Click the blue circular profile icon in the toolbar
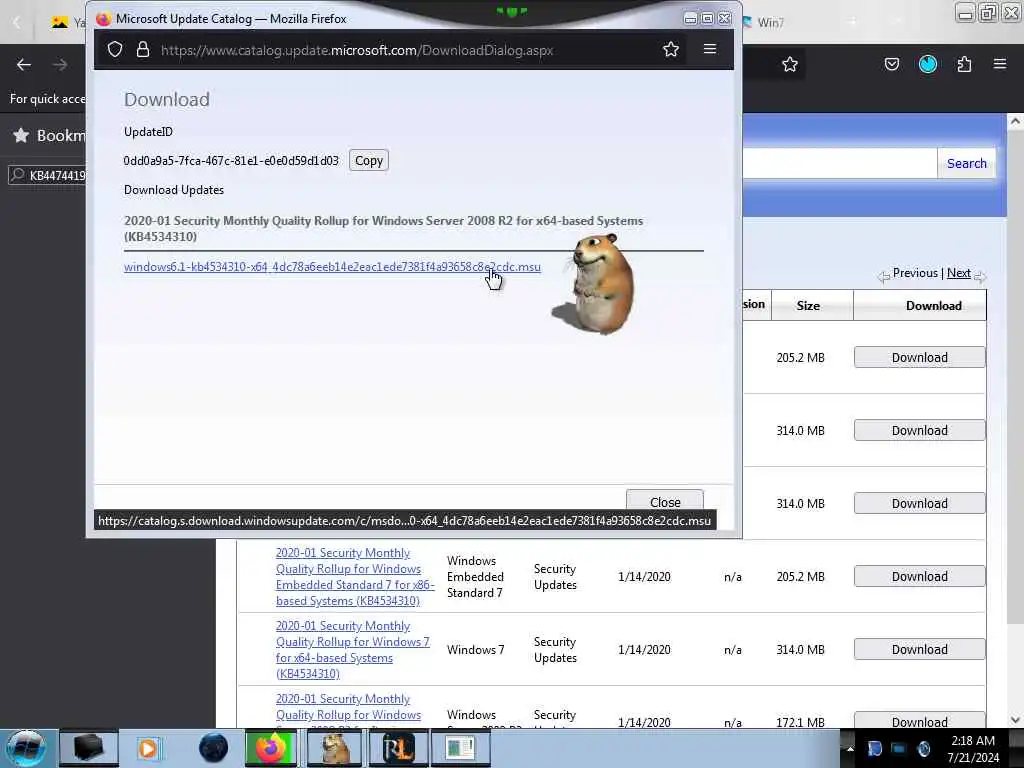The image size is (1024, 768). [928, 64]
